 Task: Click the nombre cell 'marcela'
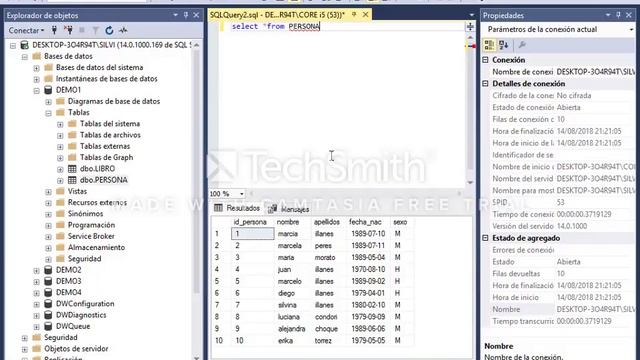(292, 246)
